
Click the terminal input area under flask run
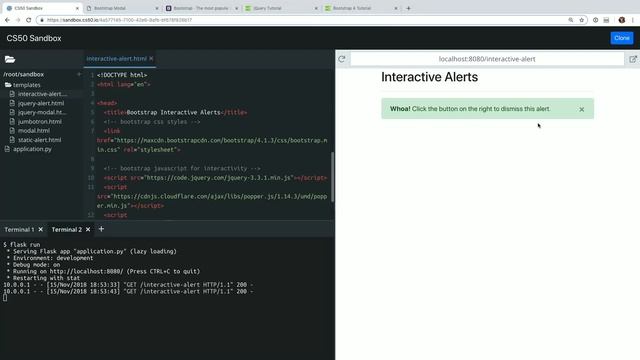coord(5,298)
